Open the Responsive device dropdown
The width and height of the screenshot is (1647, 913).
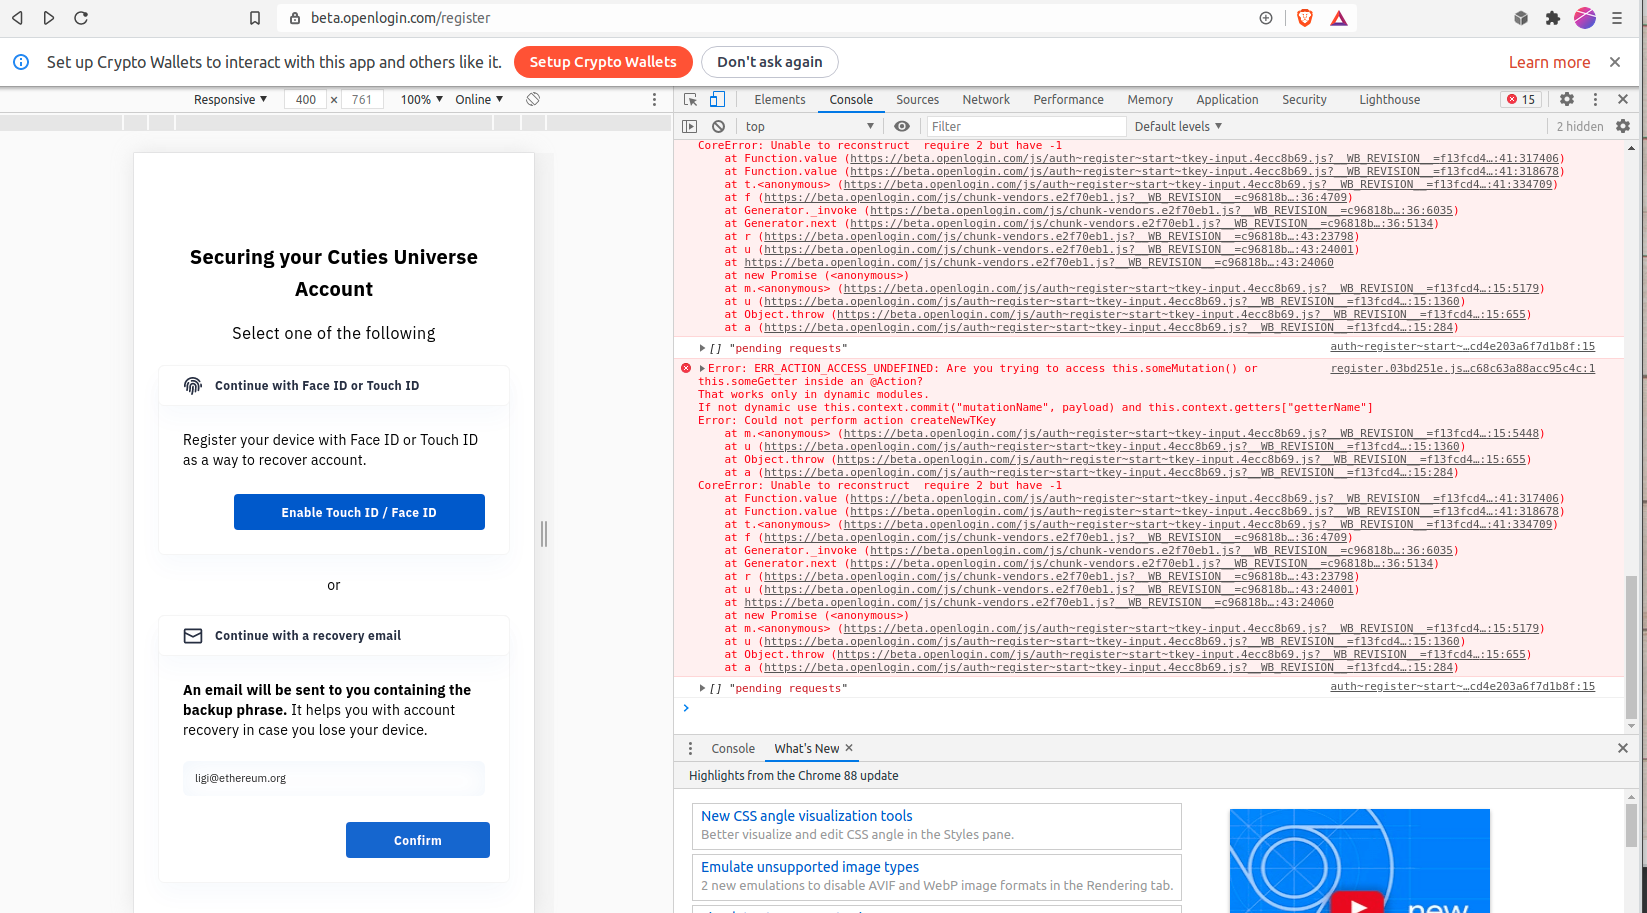click(229, 99)
